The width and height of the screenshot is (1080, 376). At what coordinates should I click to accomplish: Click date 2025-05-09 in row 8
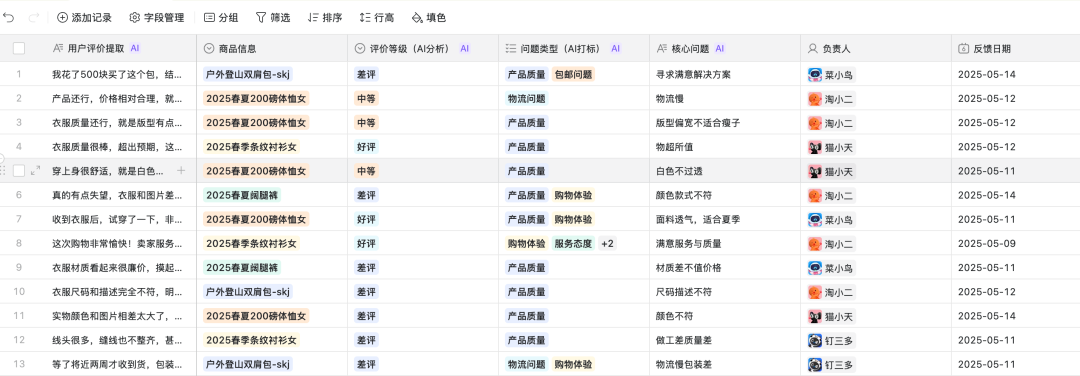(x=986, y=243)
